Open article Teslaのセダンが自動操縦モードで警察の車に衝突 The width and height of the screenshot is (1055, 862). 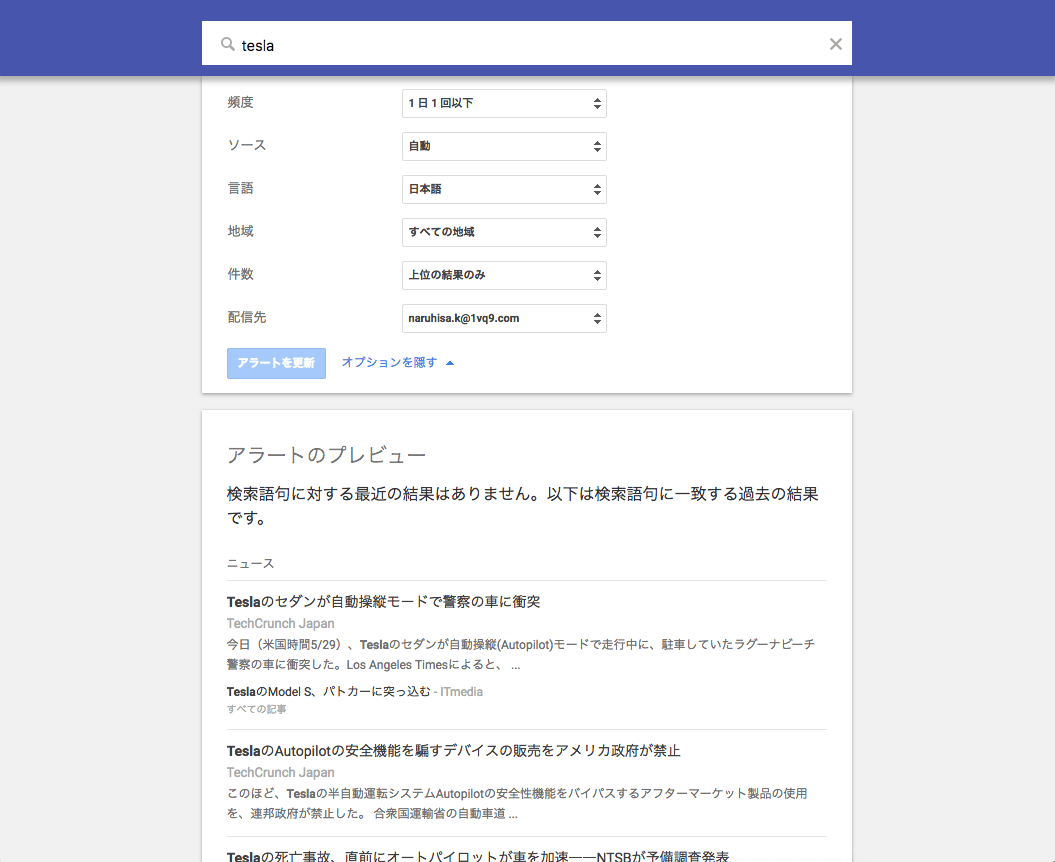384,602
